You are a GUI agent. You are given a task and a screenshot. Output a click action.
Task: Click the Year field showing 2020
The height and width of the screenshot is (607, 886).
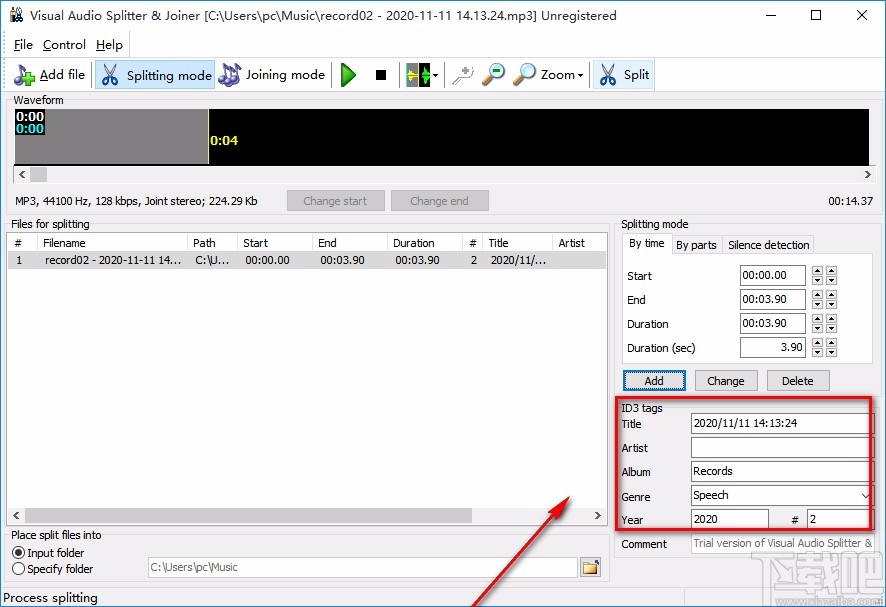[729, 519]
